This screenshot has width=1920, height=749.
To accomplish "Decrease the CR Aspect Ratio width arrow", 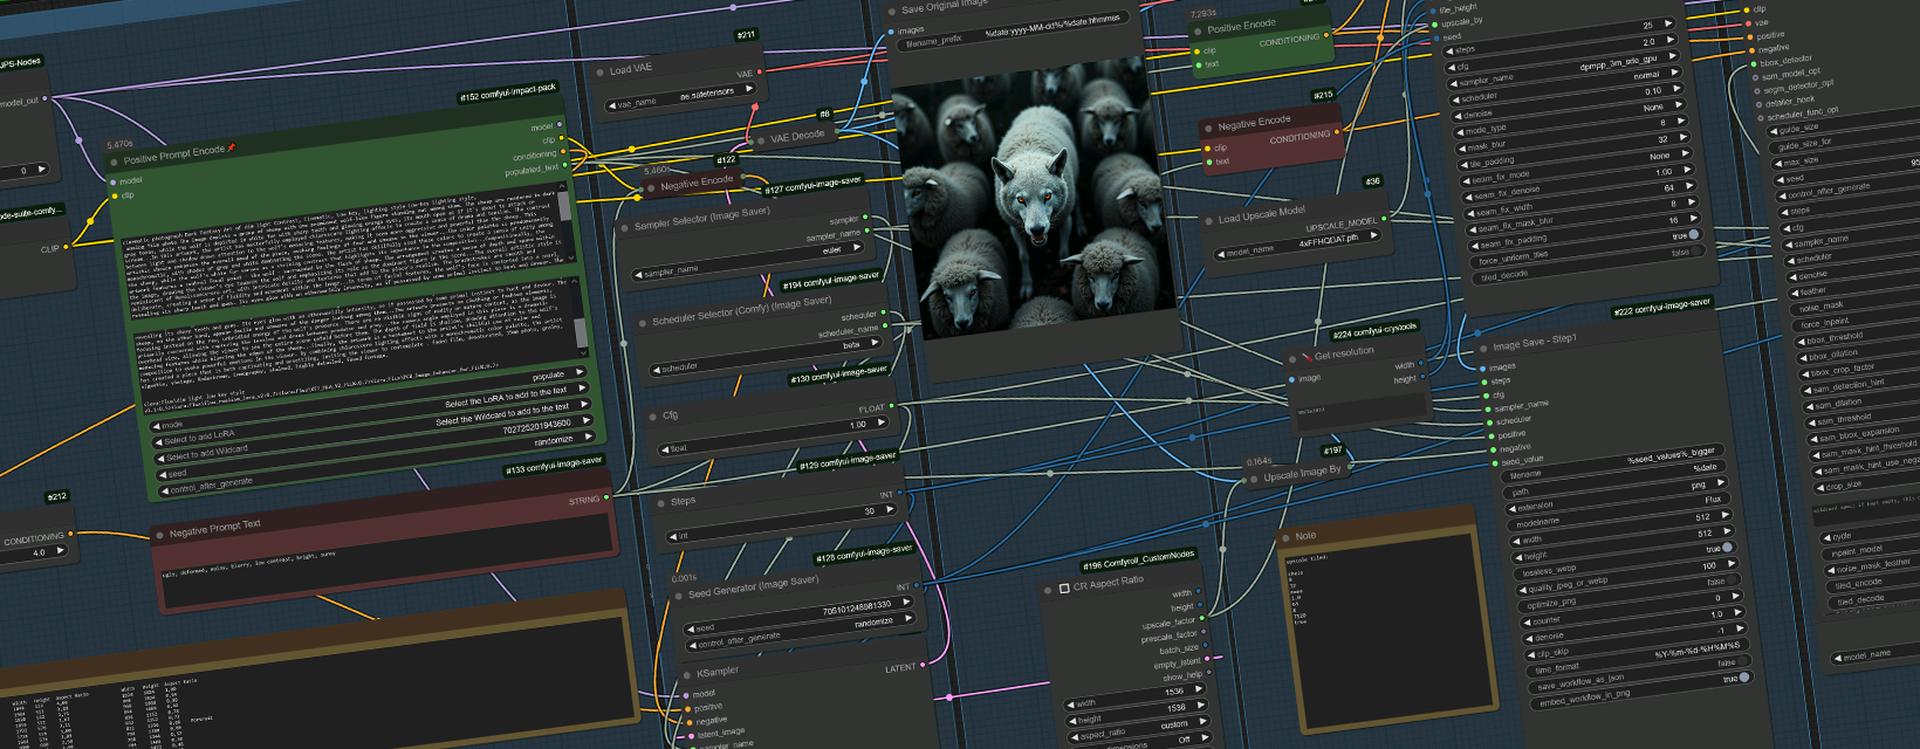I will coord(1069,703).
